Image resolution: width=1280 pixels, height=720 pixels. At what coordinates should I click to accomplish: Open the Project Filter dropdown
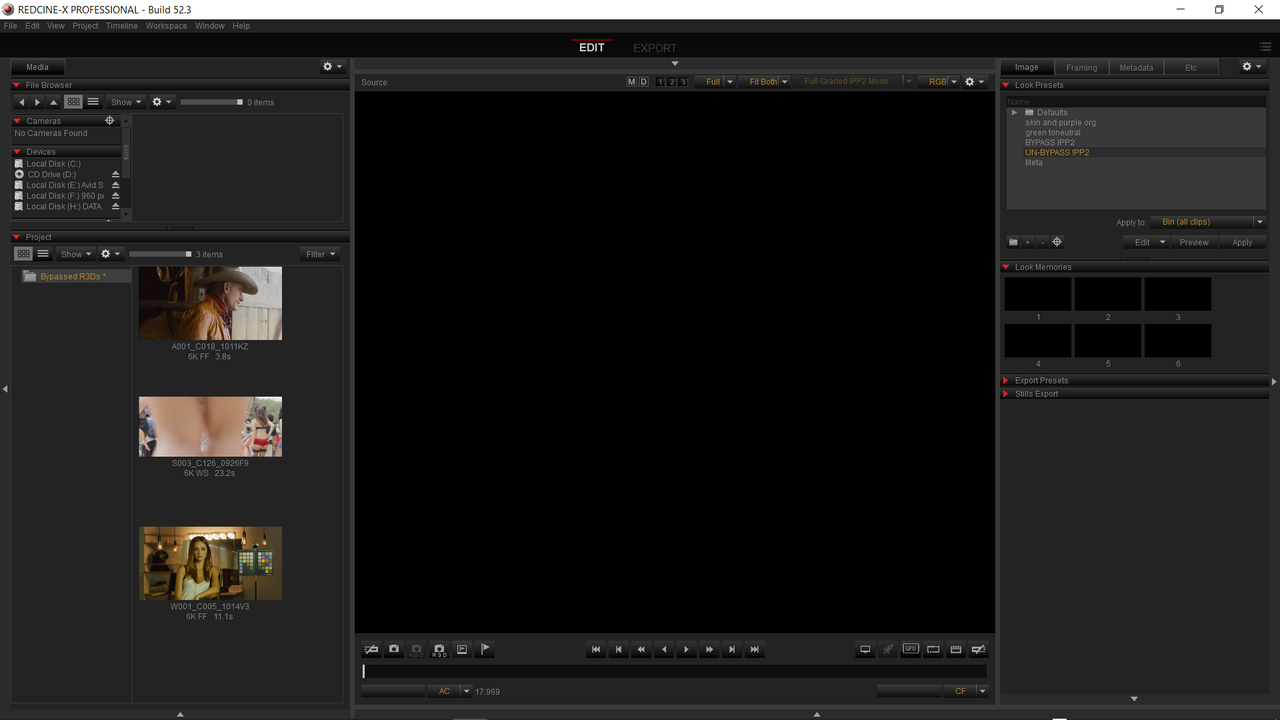coord(320,254)
